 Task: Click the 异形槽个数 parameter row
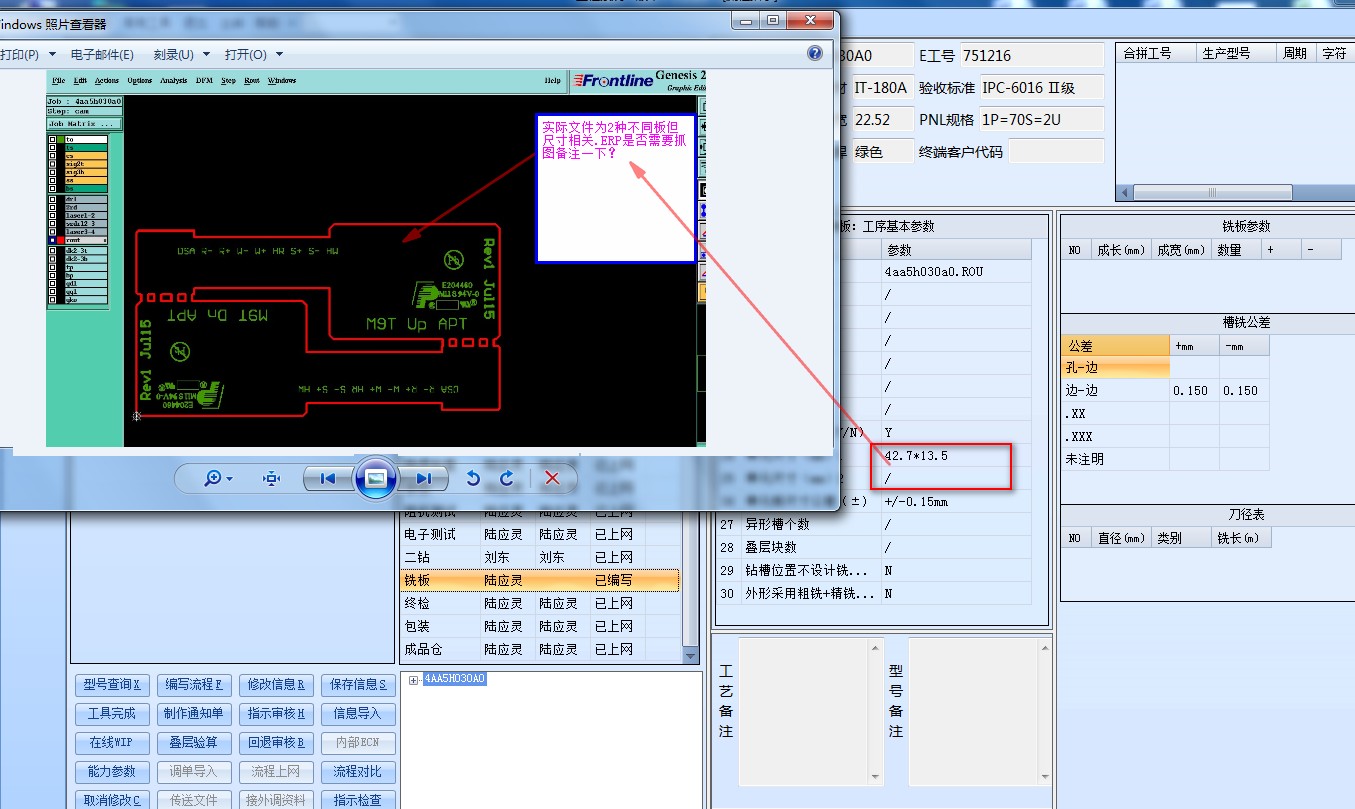(873, 524)
